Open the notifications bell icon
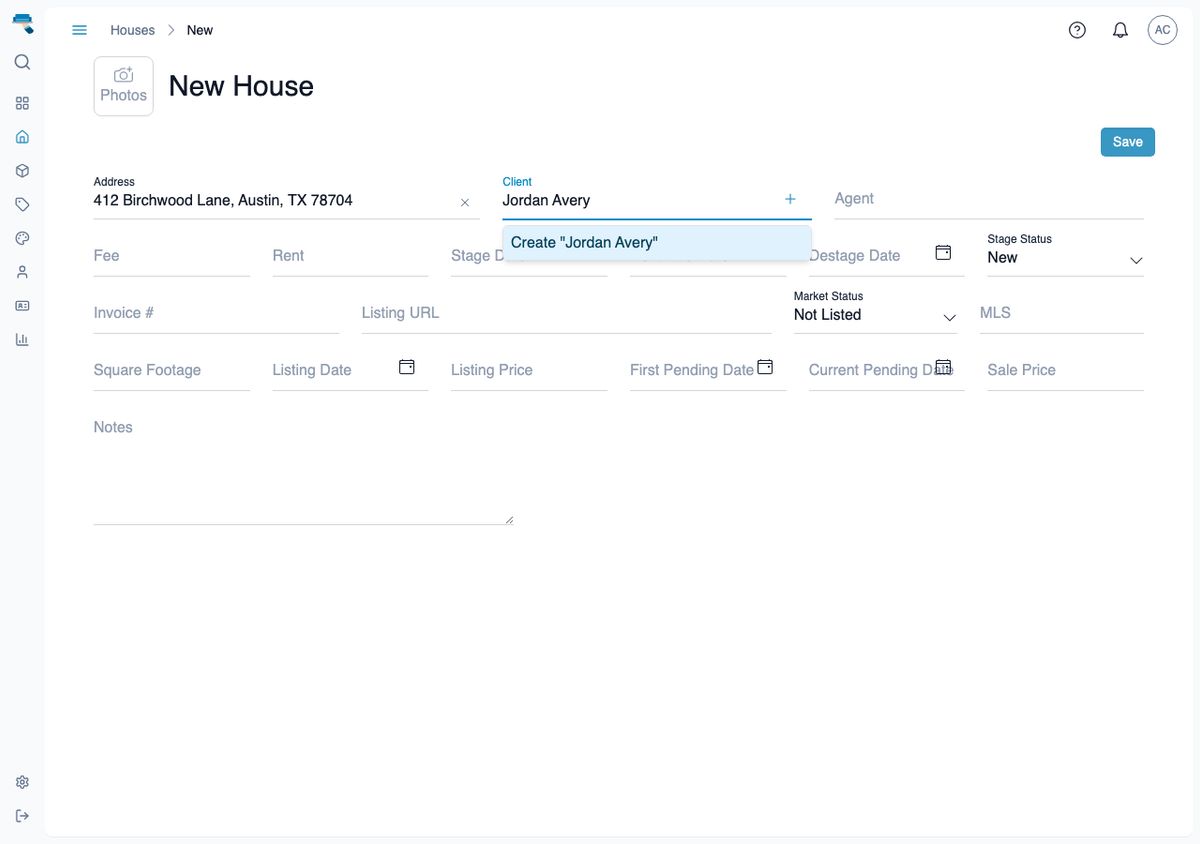The image size is (1200, 844). [1120, 30]
